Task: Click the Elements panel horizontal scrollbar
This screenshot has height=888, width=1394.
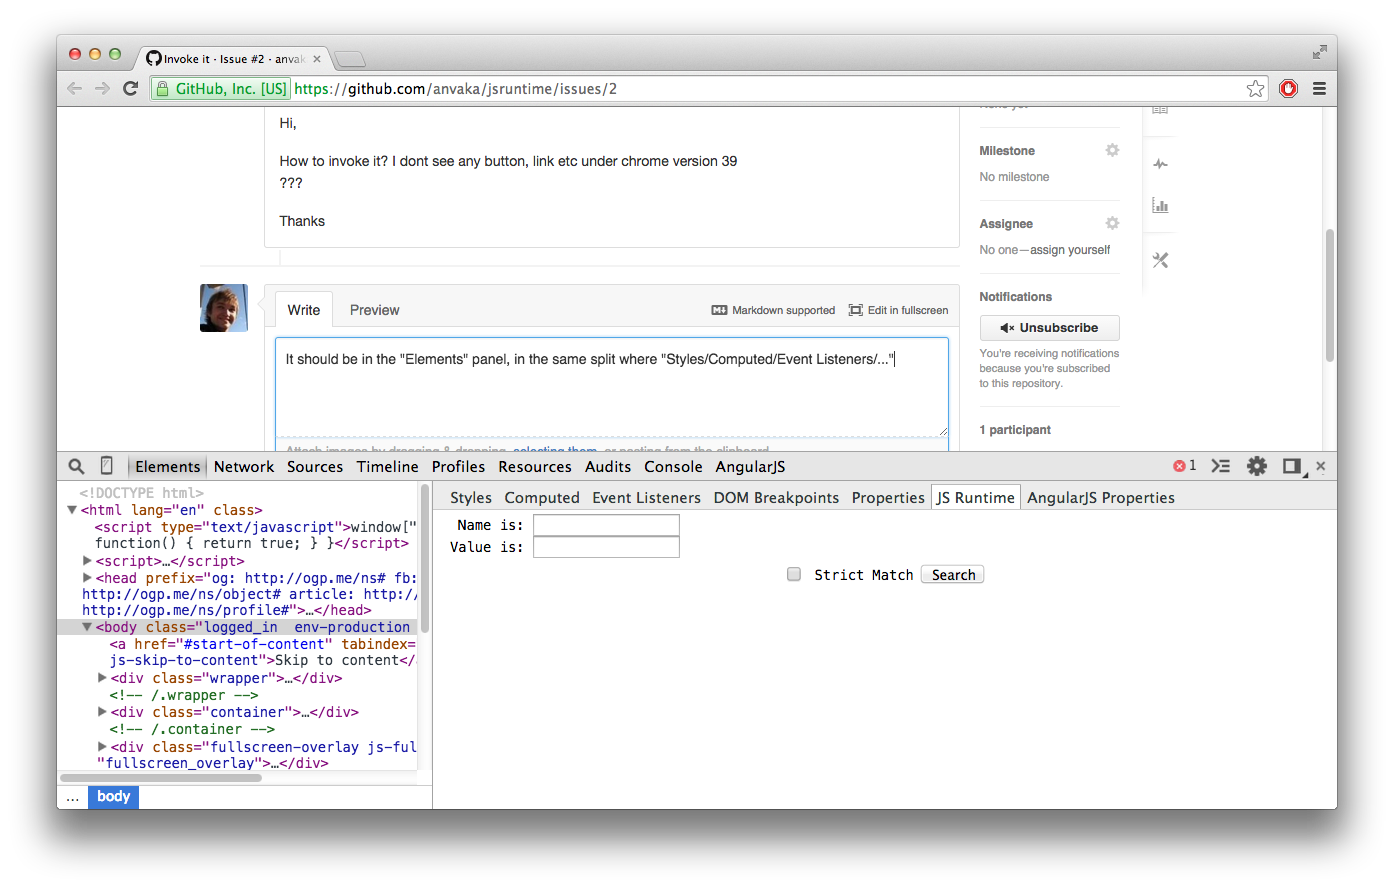Action: tap(161, 777)
